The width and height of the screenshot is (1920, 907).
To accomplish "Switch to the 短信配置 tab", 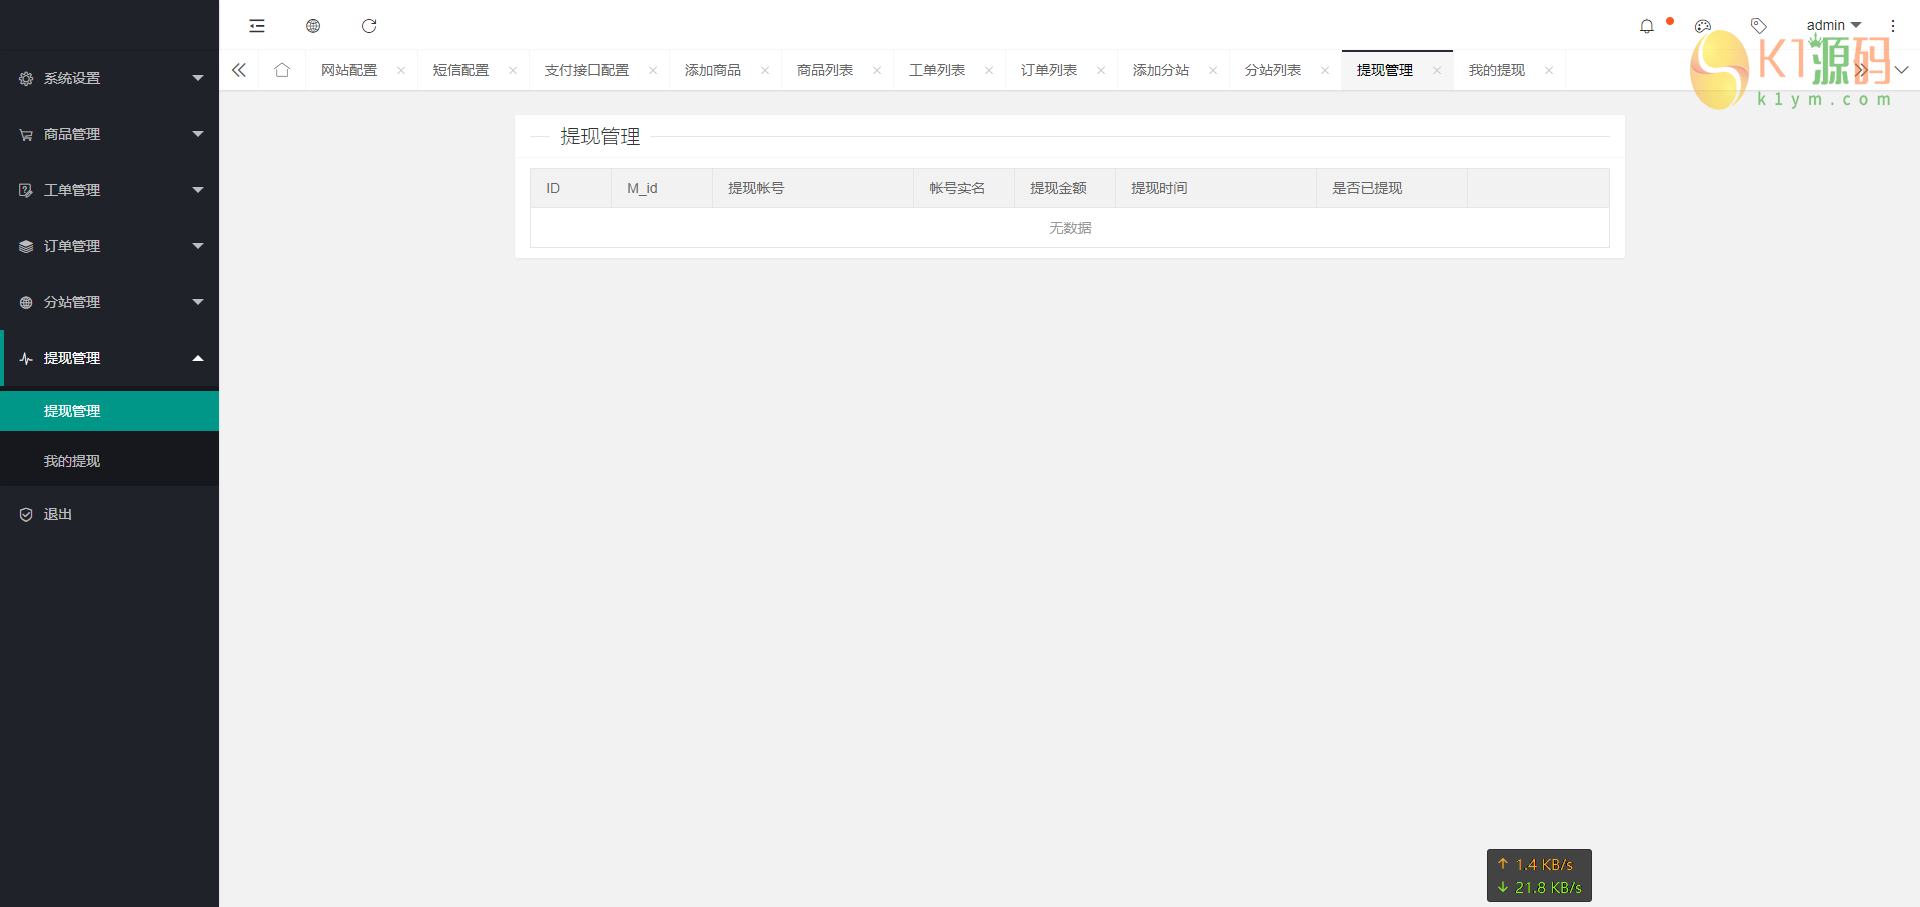I will (461, 70).
